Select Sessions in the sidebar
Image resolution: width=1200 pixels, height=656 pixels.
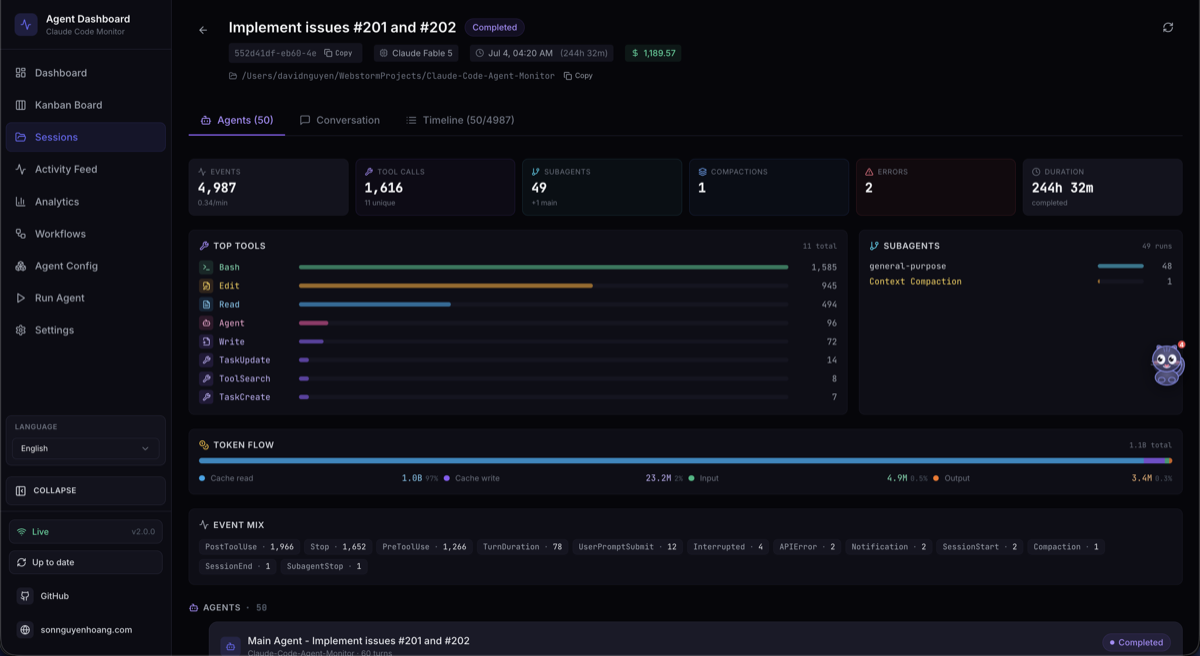point(86,137)
